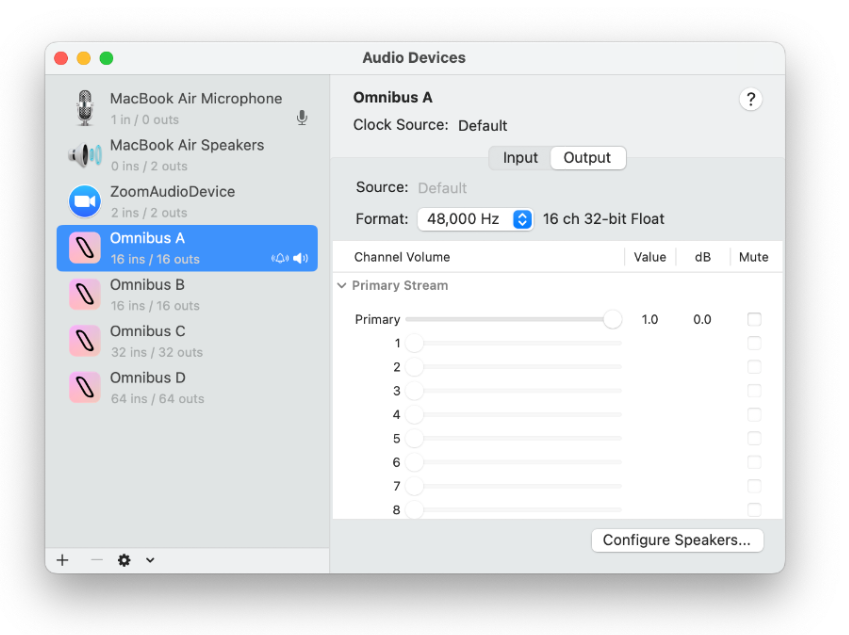Click the default output speaker indicator on Omnibus A
Image resolution: width=849 pixels, height=635 pixels.
[x=301, y=259]
